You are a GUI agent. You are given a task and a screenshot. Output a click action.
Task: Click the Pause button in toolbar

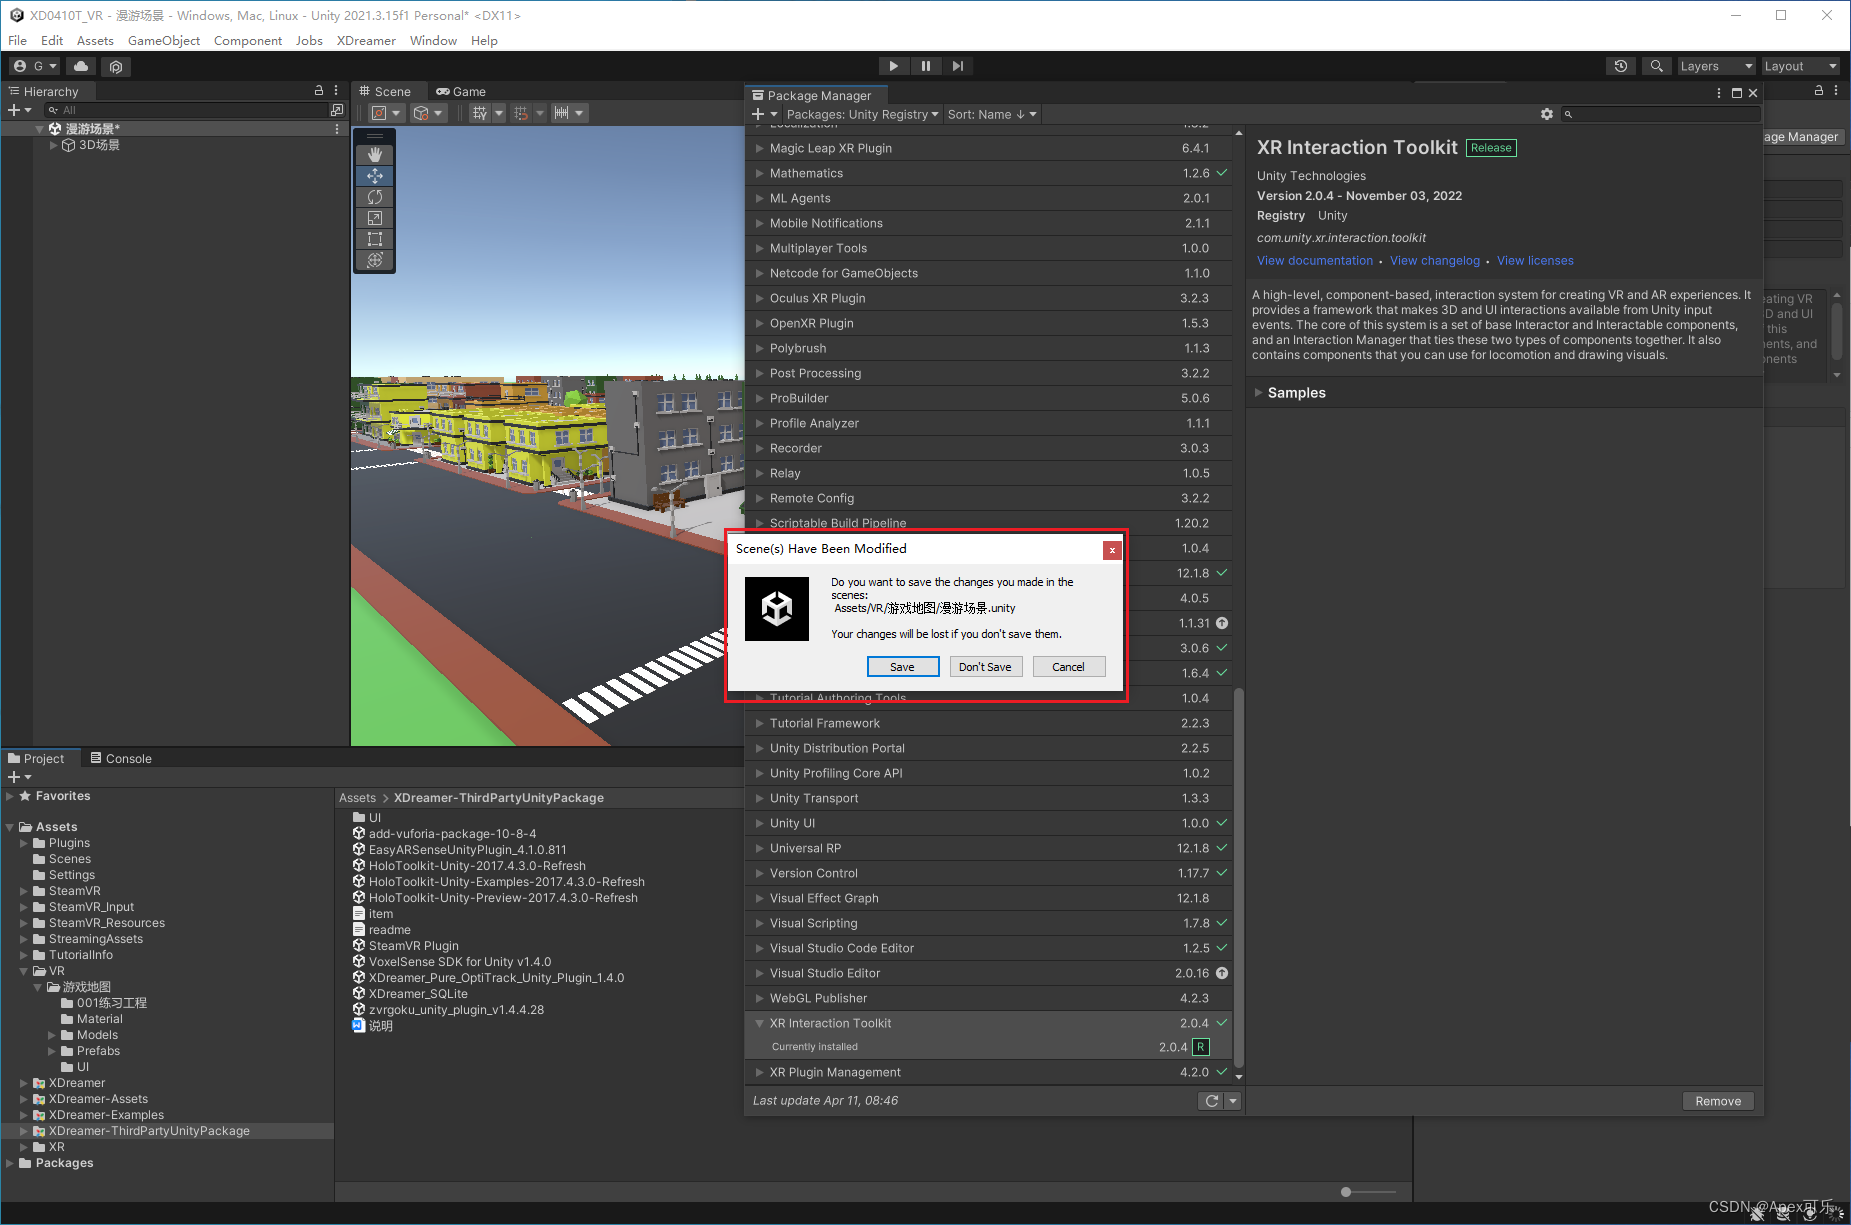coord(926,66)
